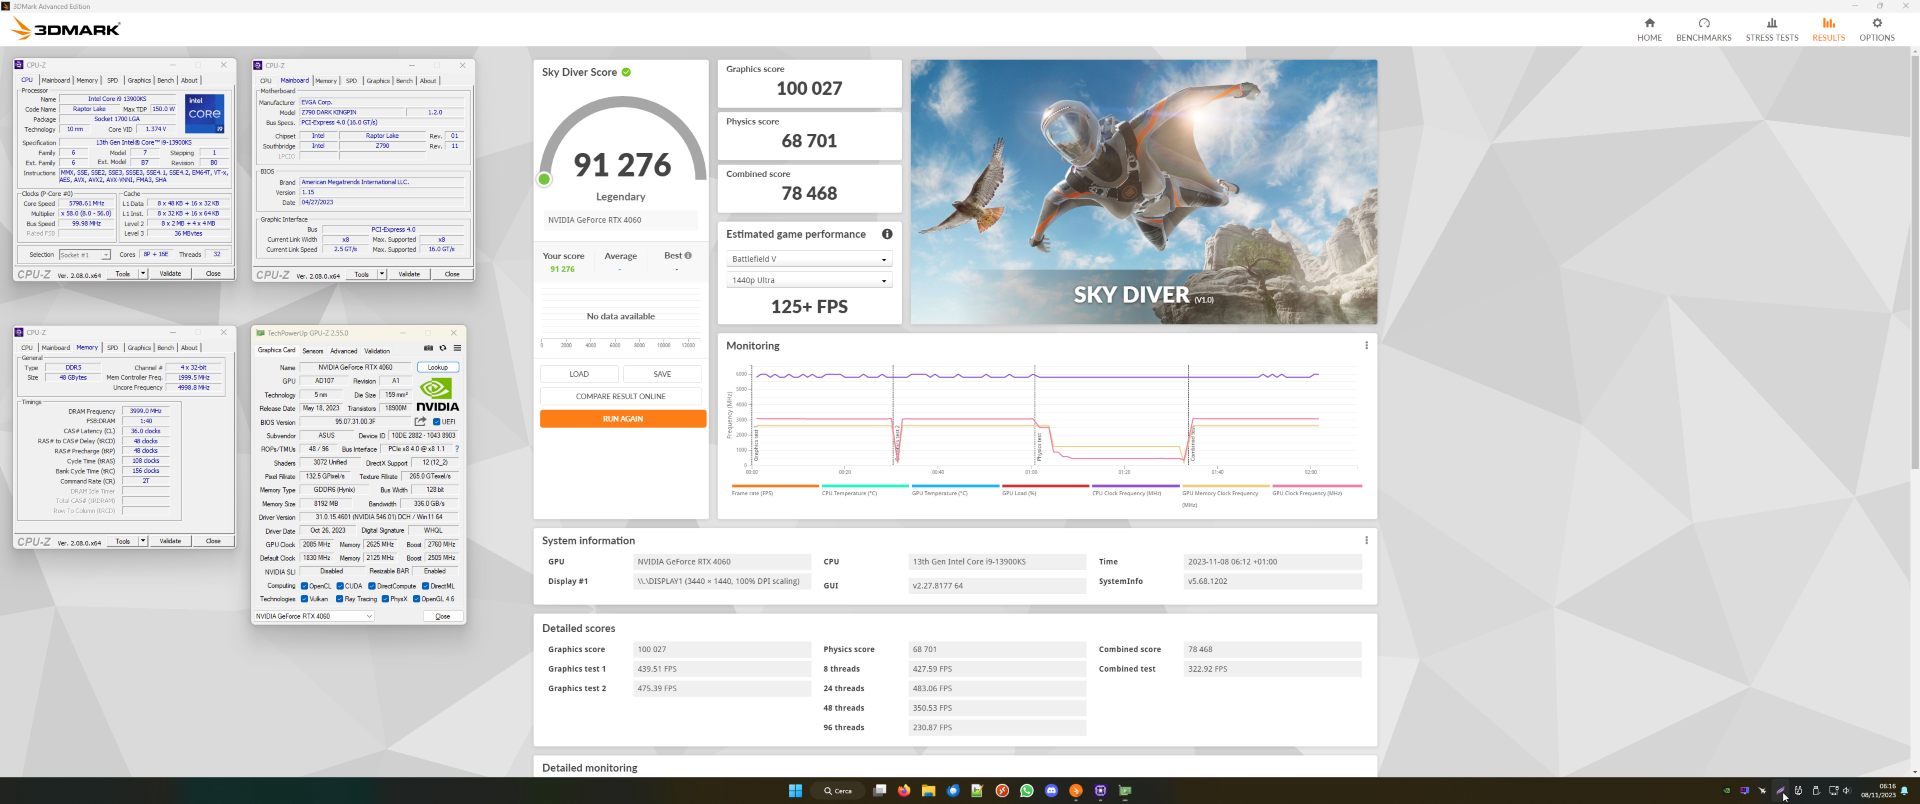Click the GPU Load (%) red legend bar

pos(1045,486)
